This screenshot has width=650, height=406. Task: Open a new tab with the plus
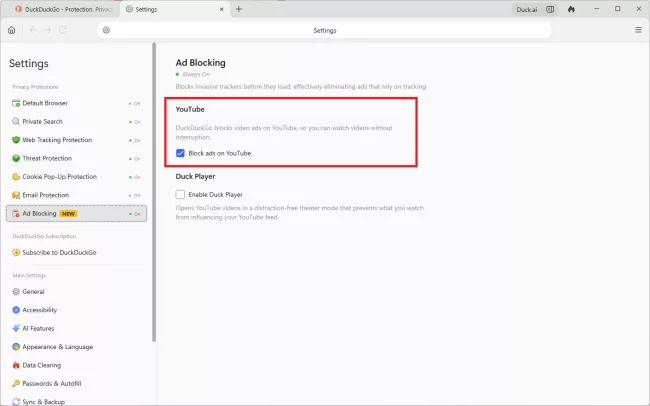coord(239,9)
